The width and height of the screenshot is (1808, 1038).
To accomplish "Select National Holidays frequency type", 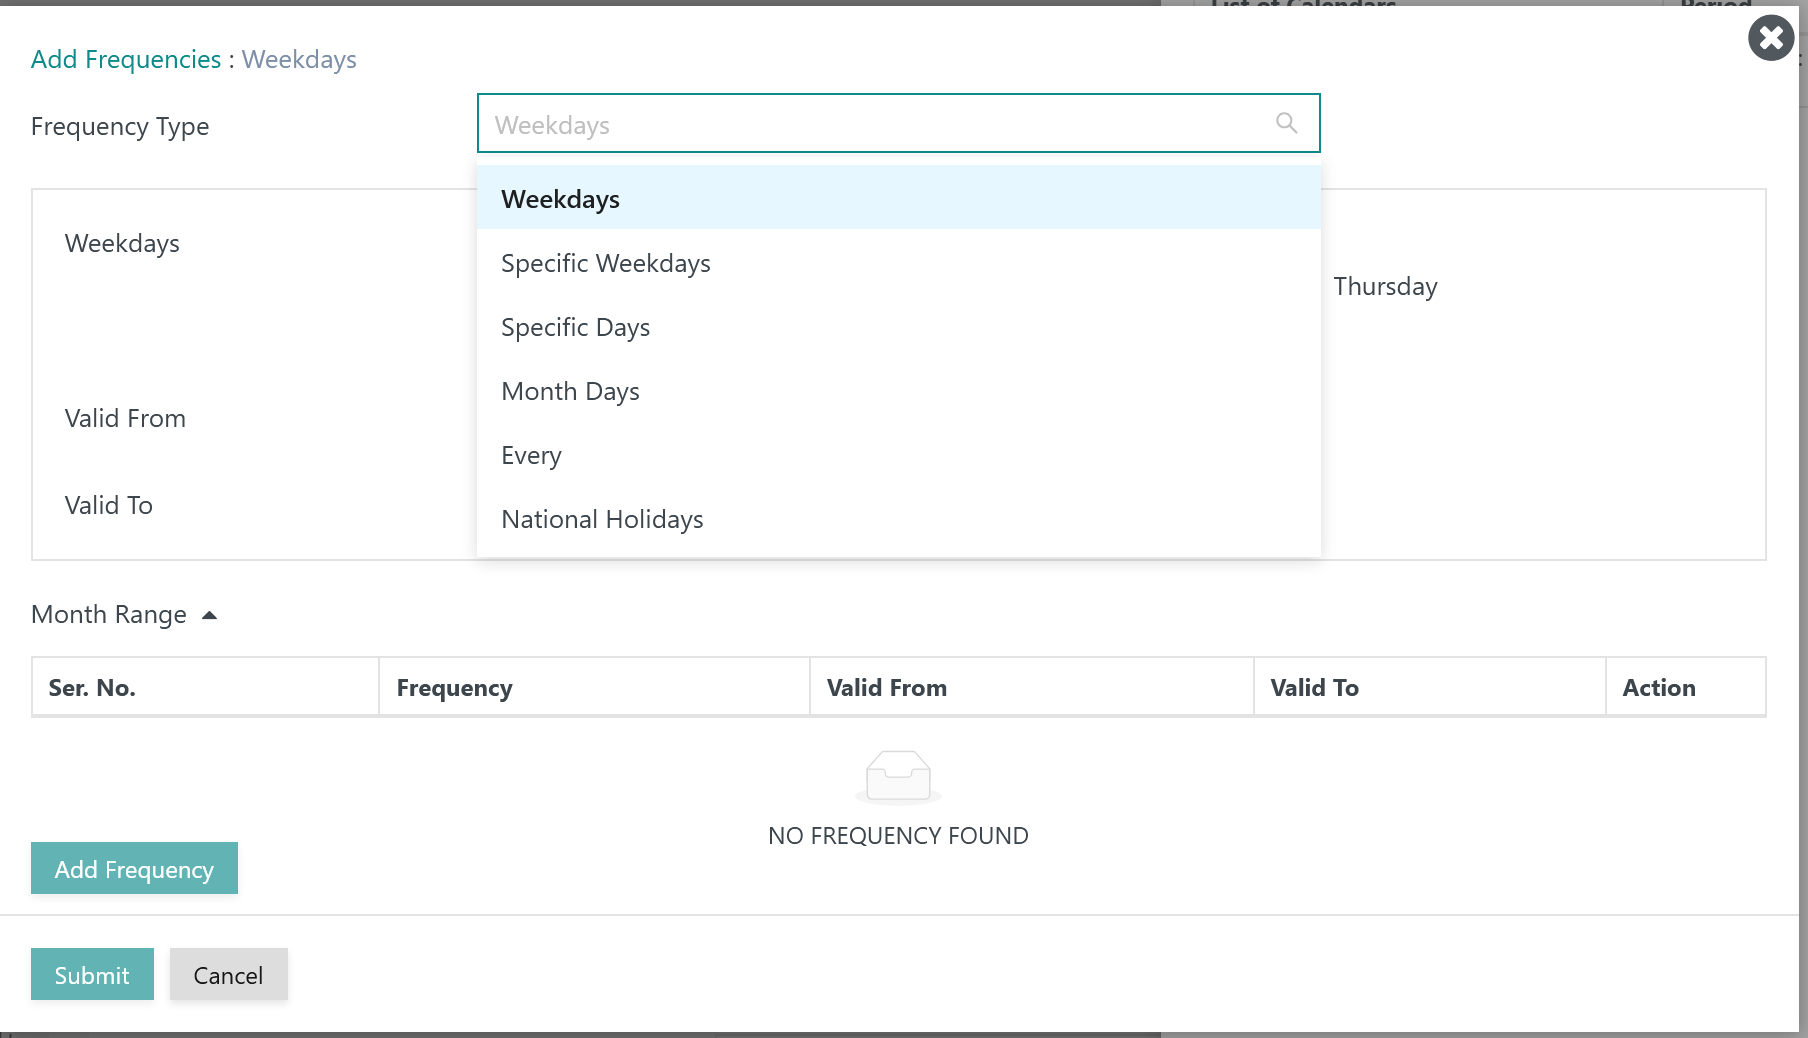I will 602,519.
